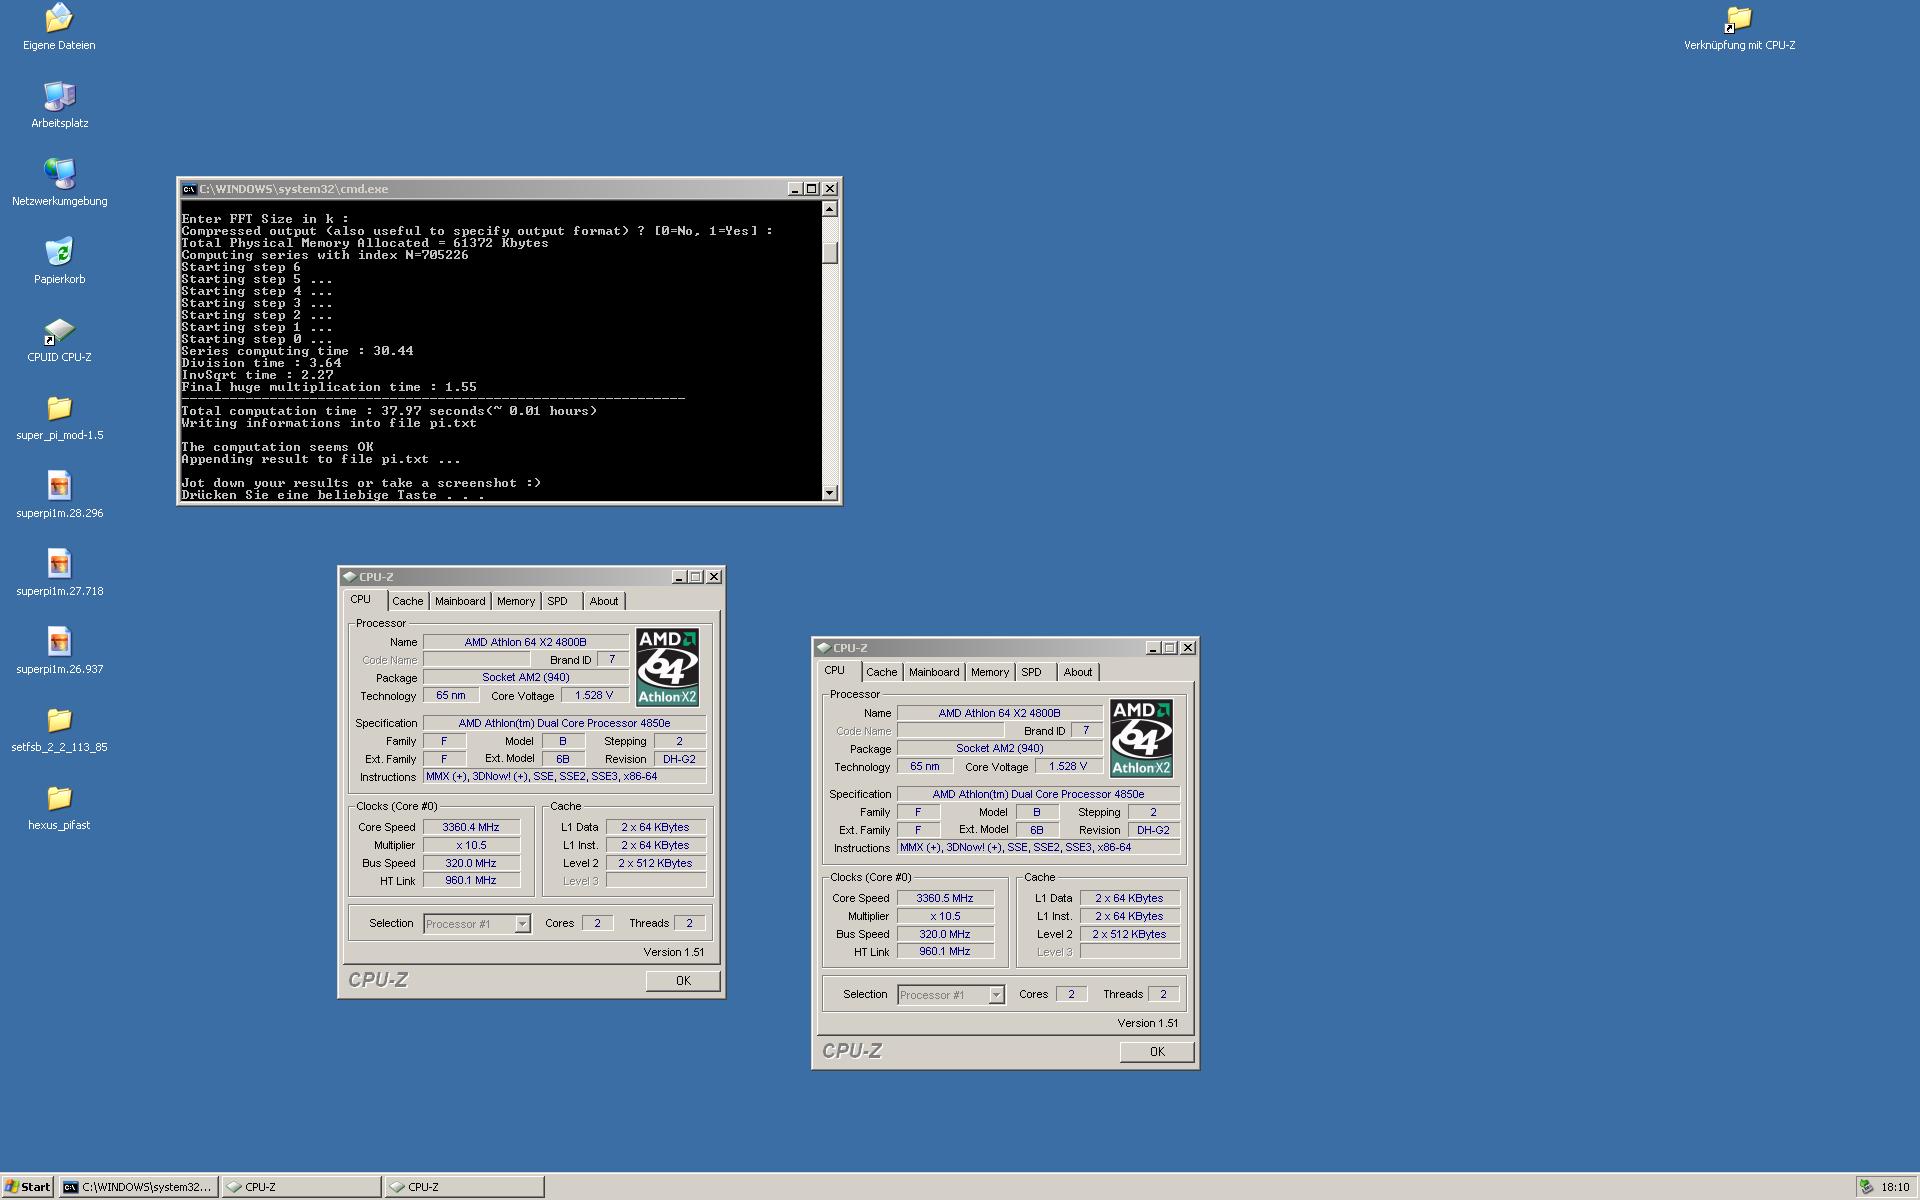Image resolution: width=1920 pixels, height=1200 pixels.
Task: Click 'The computation seems OK' line
Action: [277, 447]
